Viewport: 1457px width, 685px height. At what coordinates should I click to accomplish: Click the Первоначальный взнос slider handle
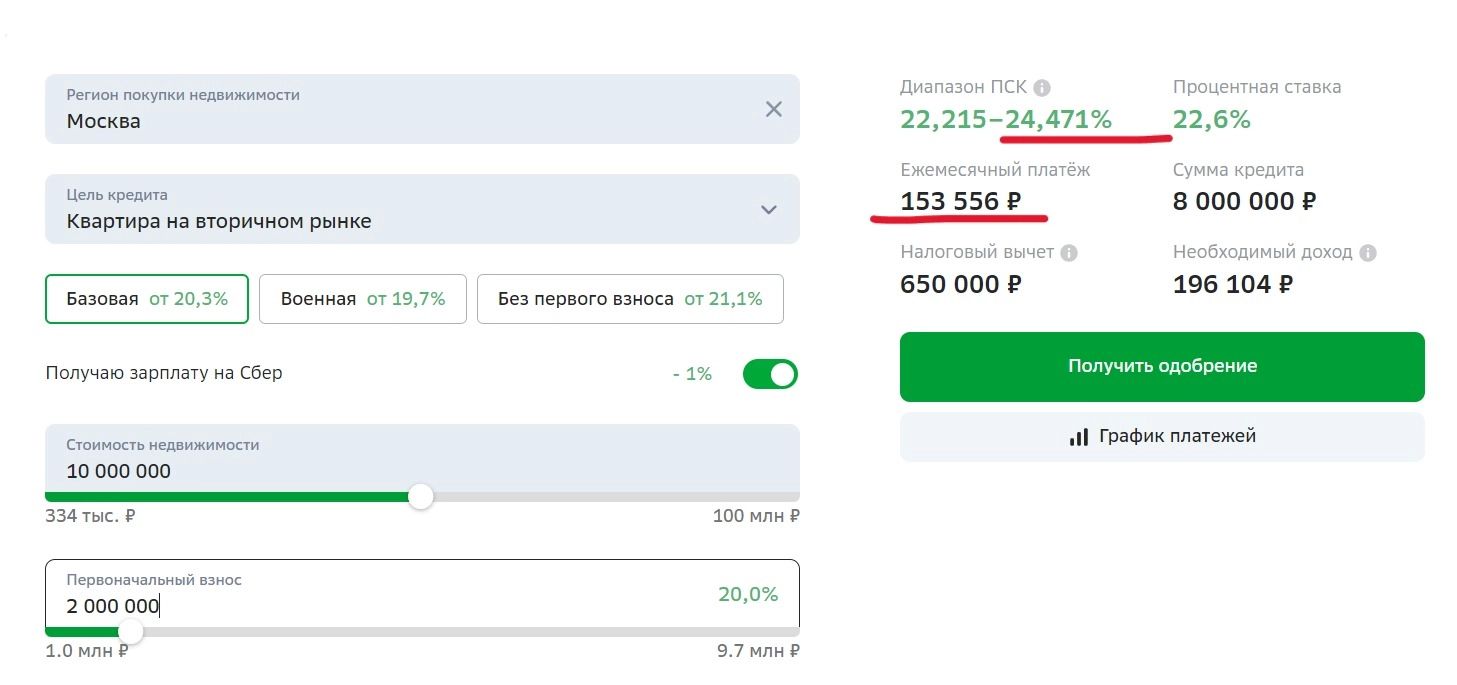(130, 632)
